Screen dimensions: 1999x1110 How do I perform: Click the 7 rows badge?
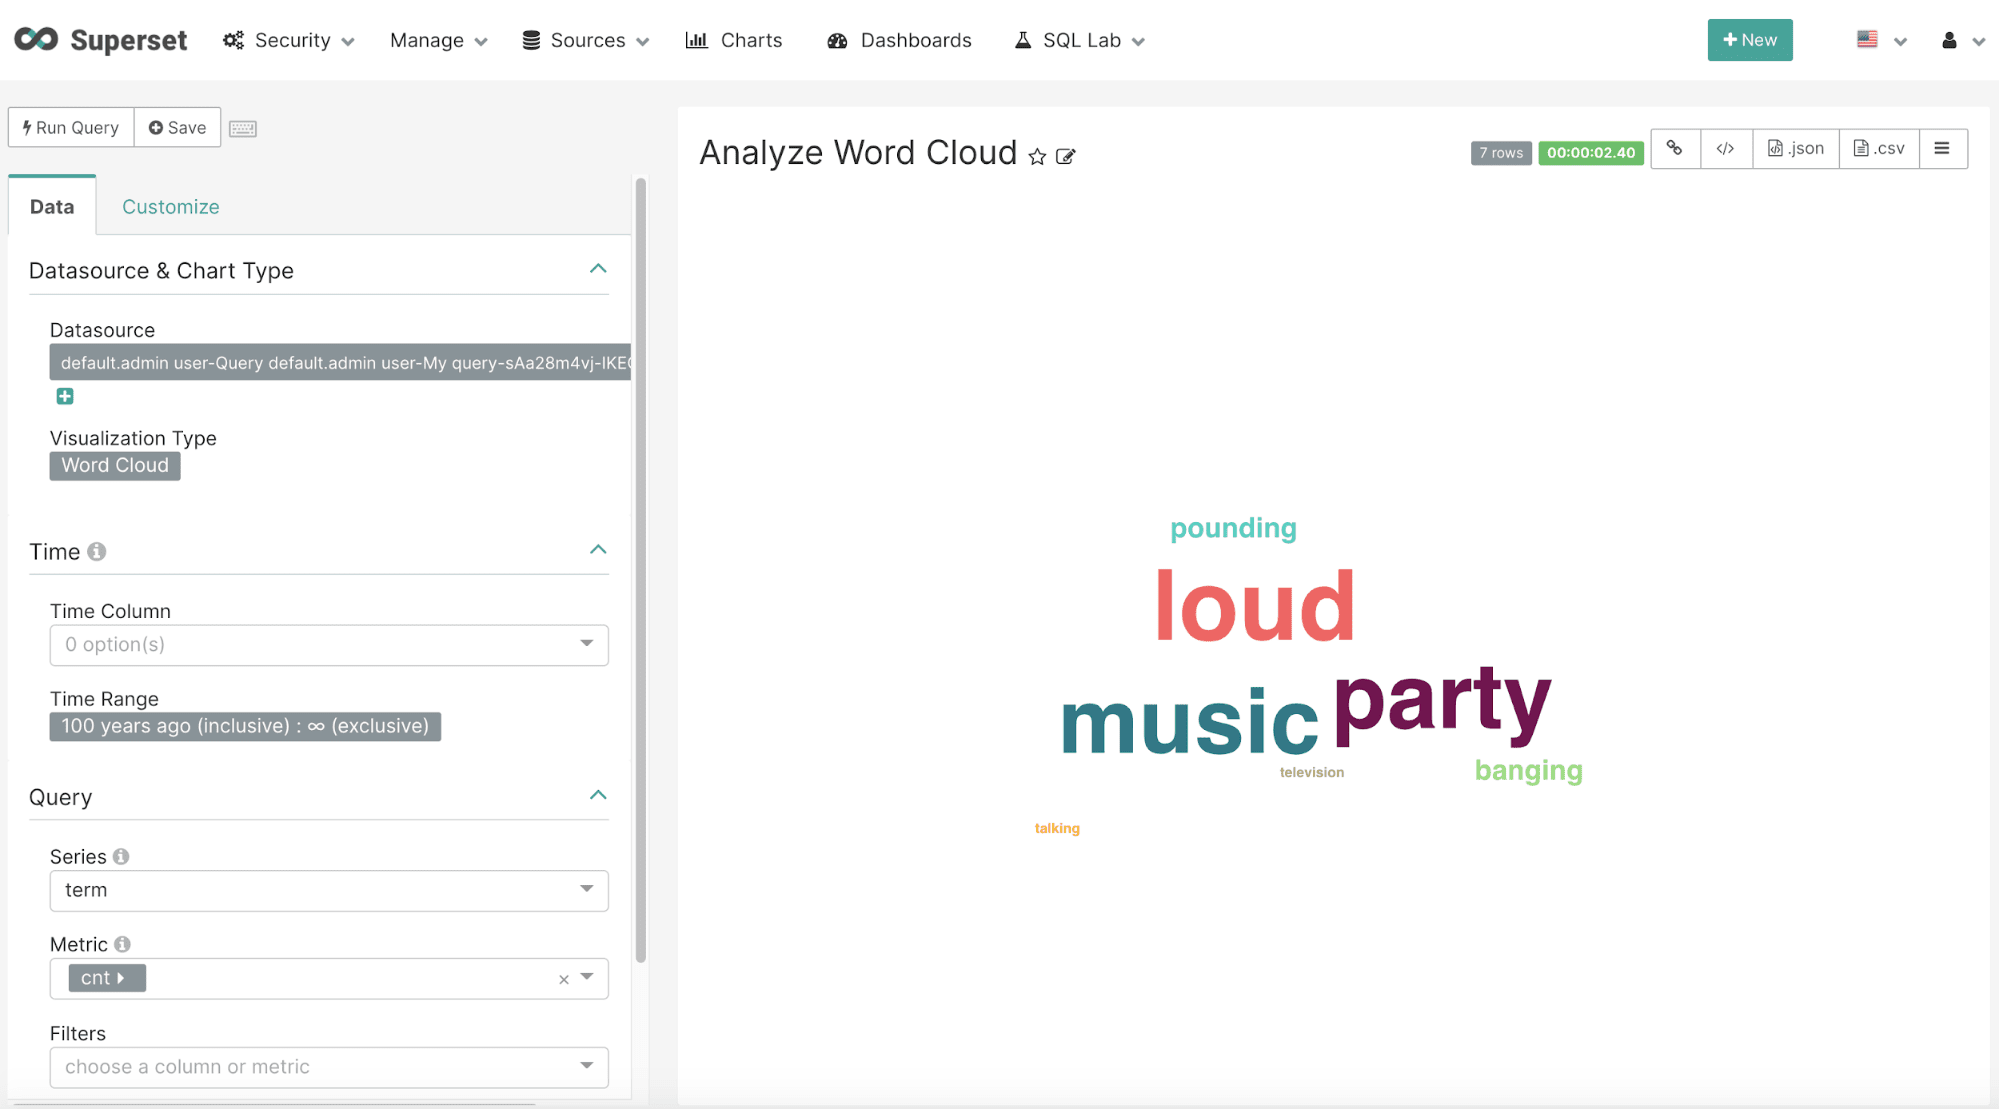(1501, 153)
